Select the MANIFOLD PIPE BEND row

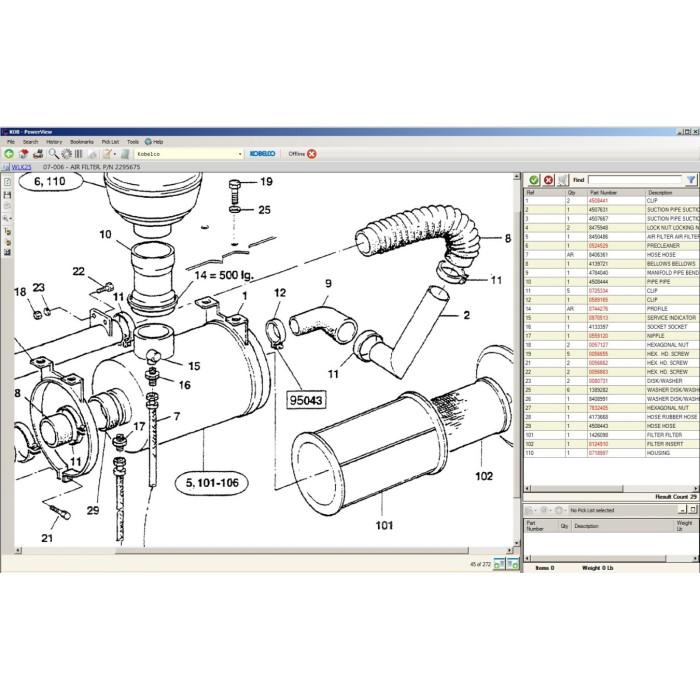tap(612, 273)
